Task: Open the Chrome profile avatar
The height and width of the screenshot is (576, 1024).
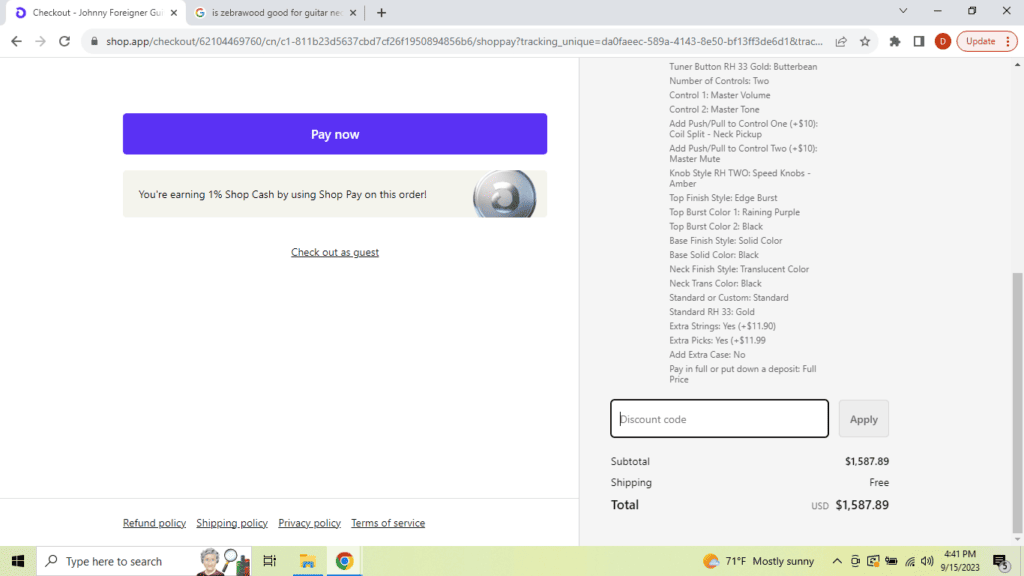Action: click(x=942, y=41)
